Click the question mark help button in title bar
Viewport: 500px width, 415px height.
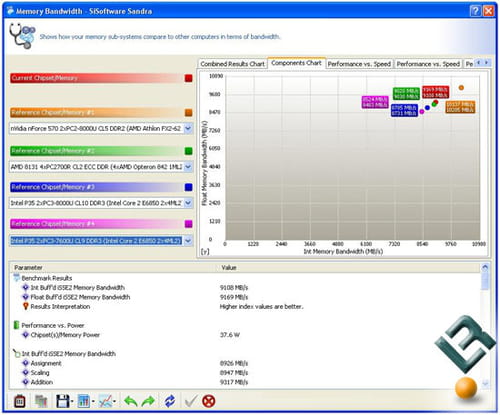[x=475, y=11]
